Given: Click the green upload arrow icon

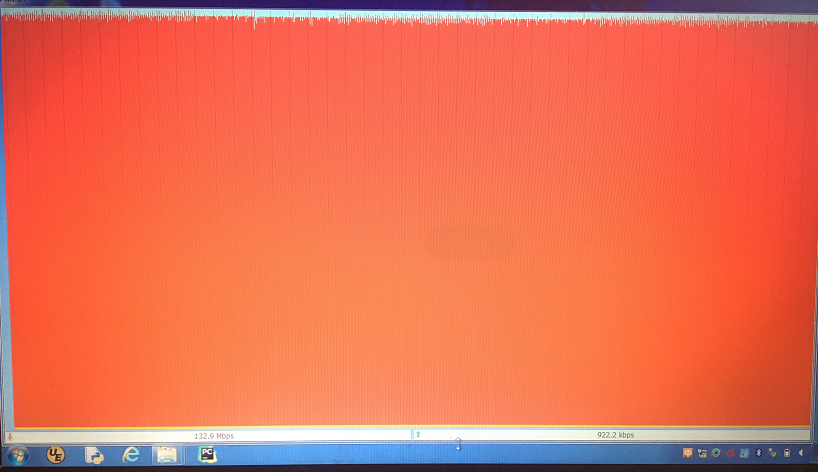Looking at the screenshot, I should coord(417,435).
